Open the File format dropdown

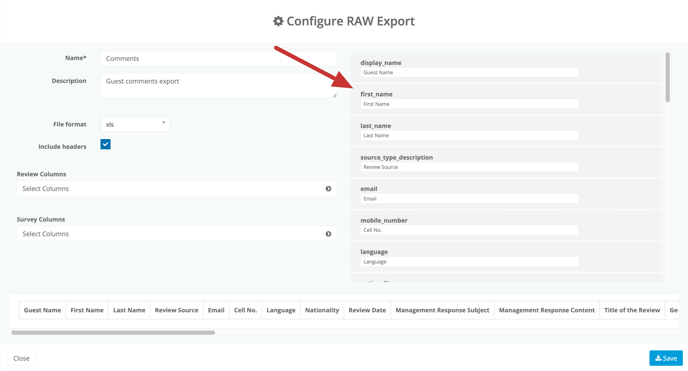(x=135, y=124)
